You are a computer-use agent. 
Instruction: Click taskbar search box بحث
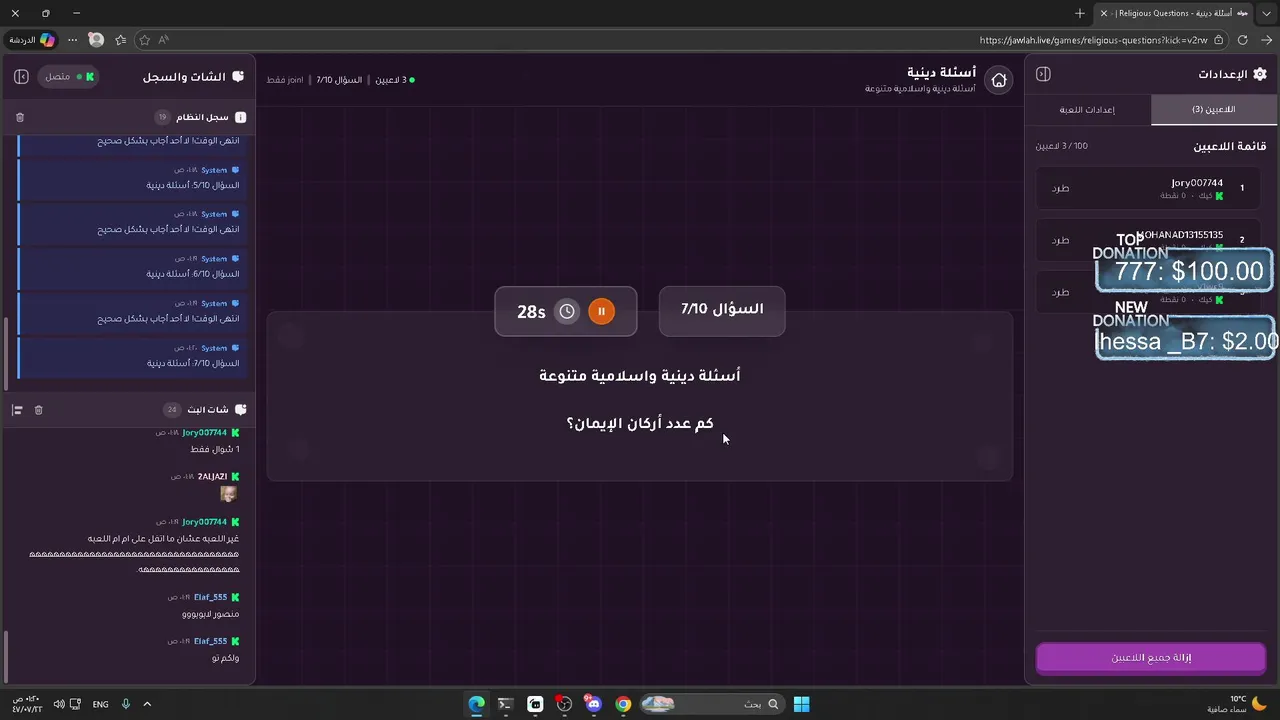tap(711, 704)
